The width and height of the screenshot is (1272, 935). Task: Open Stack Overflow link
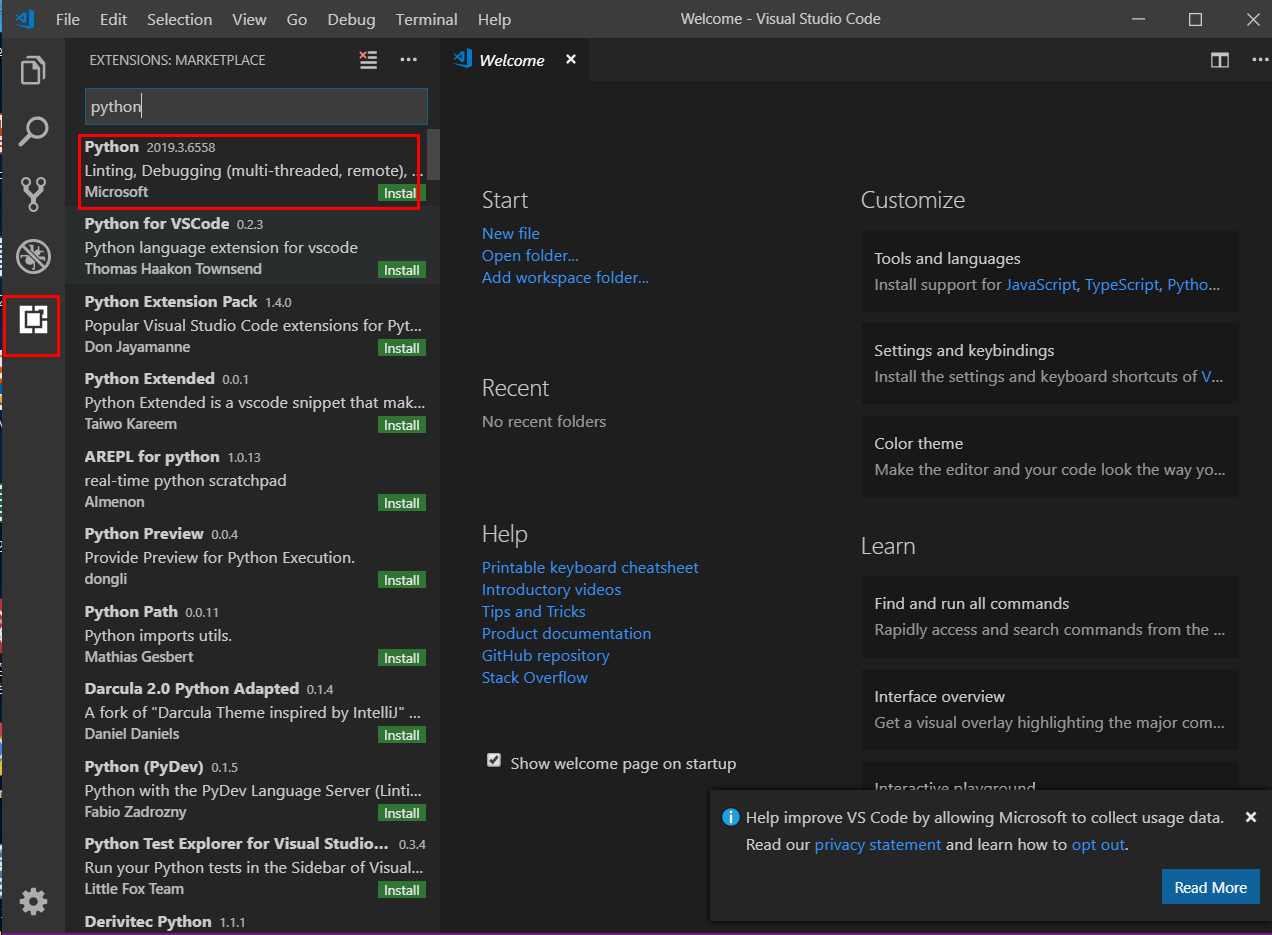tap(534, 677)
